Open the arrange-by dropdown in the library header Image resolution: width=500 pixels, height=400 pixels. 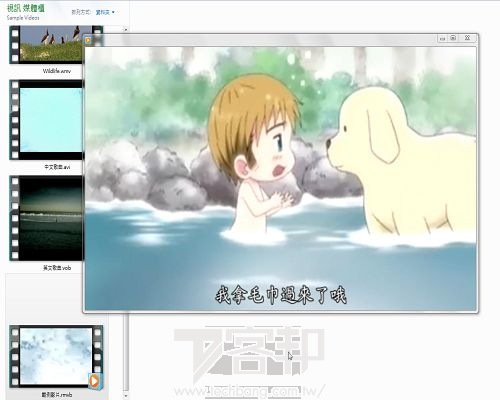105,12
